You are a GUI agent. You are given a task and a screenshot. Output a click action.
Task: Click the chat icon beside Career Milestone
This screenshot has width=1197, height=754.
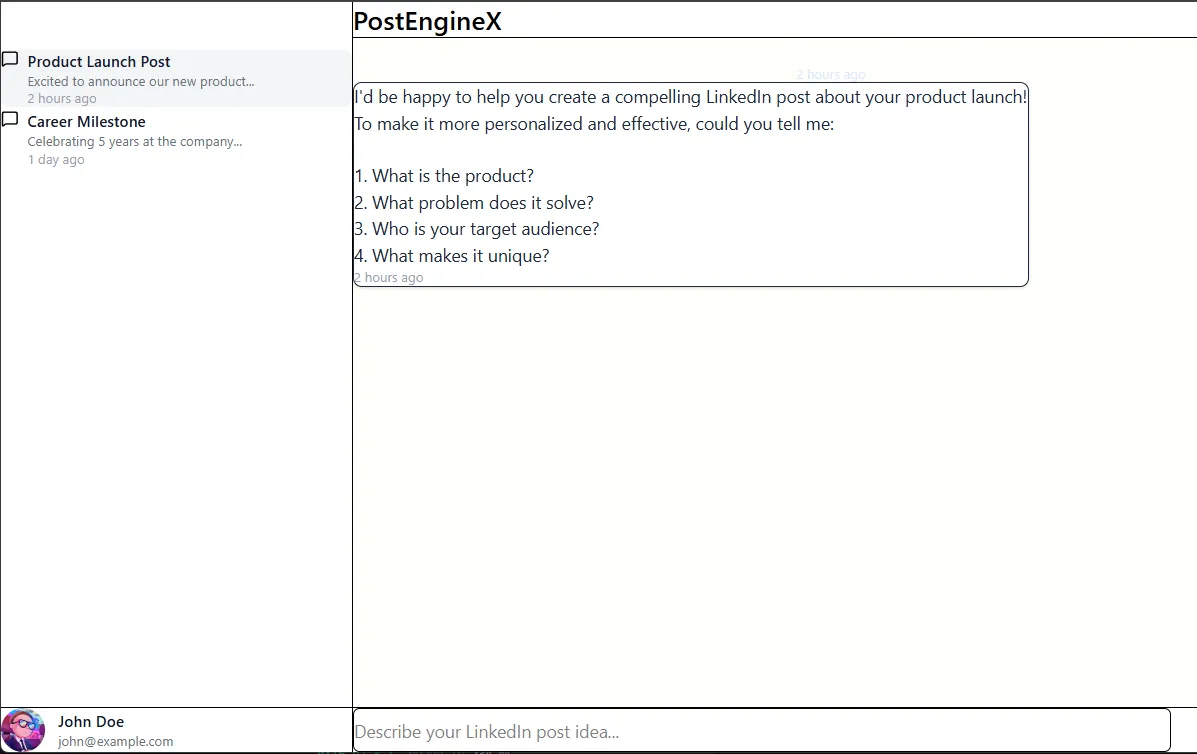(x=10, y=120)
